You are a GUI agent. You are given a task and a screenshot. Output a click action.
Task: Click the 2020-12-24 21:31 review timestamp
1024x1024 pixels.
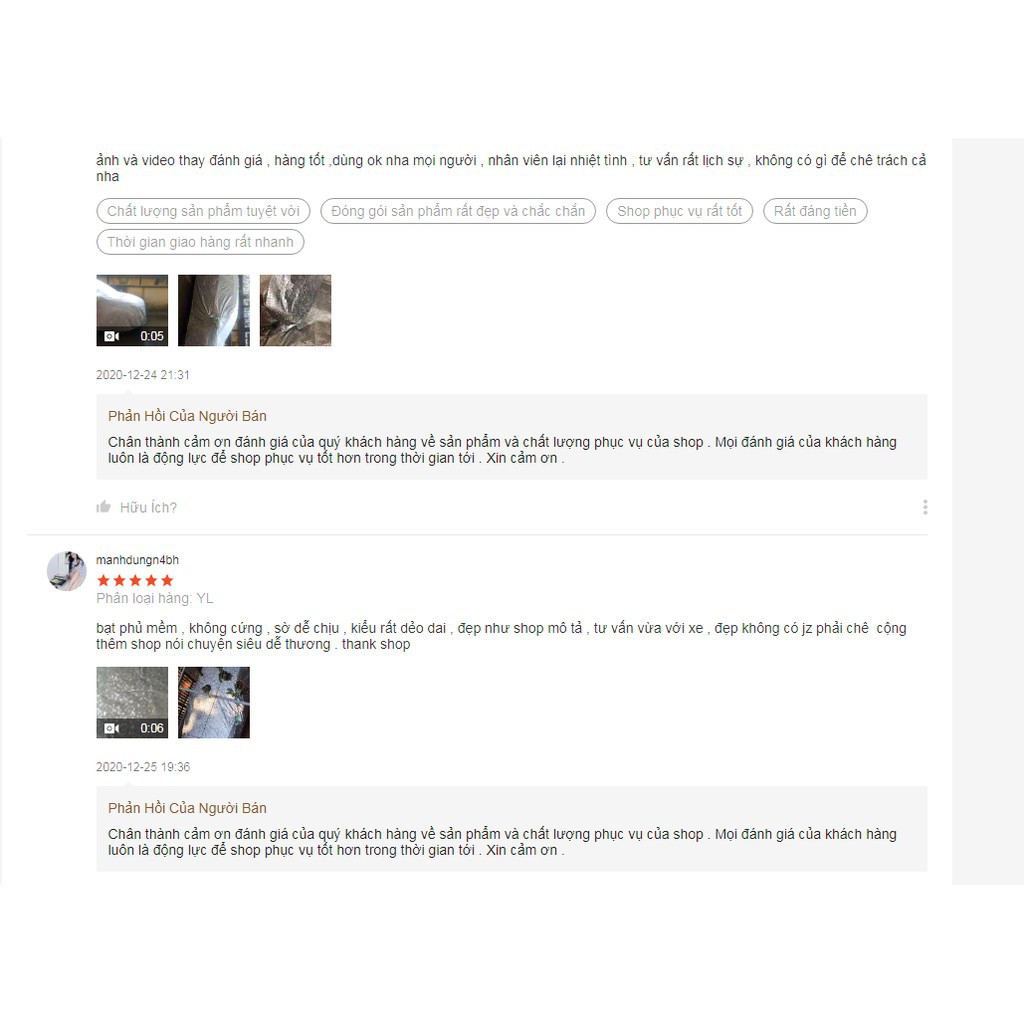pos(142,375)
